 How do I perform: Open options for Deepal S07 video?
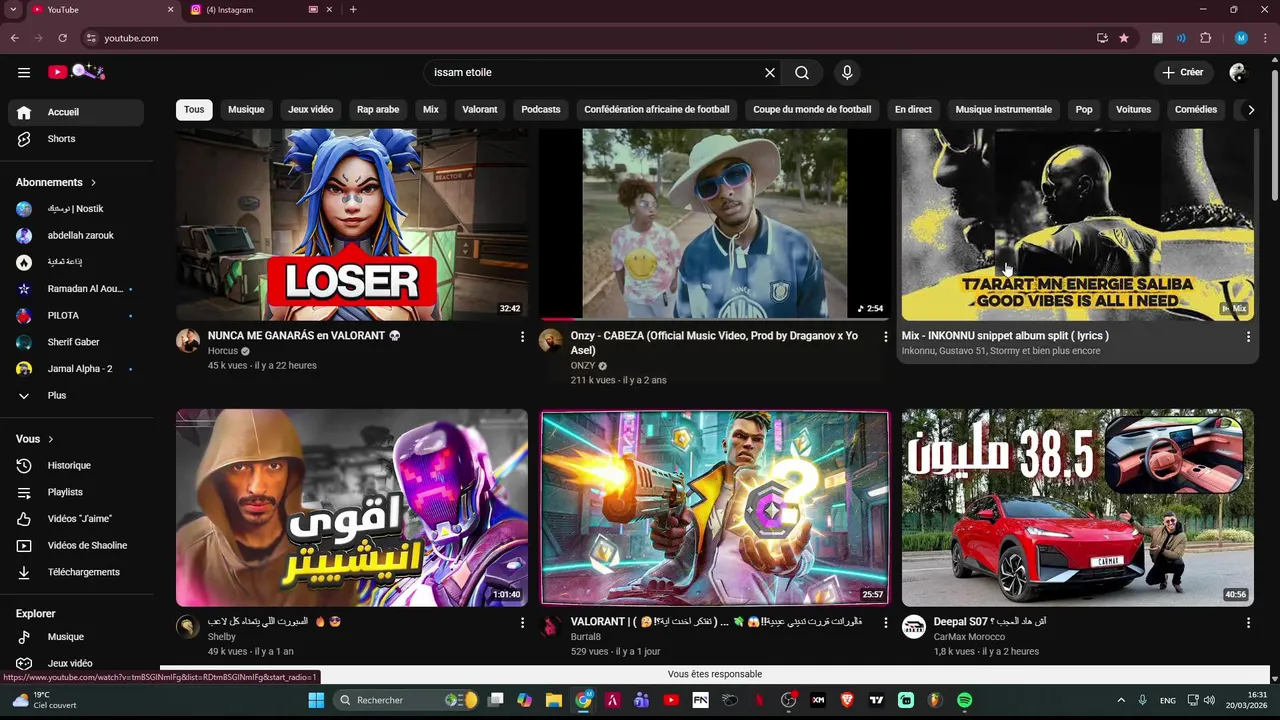point(1248,623)
